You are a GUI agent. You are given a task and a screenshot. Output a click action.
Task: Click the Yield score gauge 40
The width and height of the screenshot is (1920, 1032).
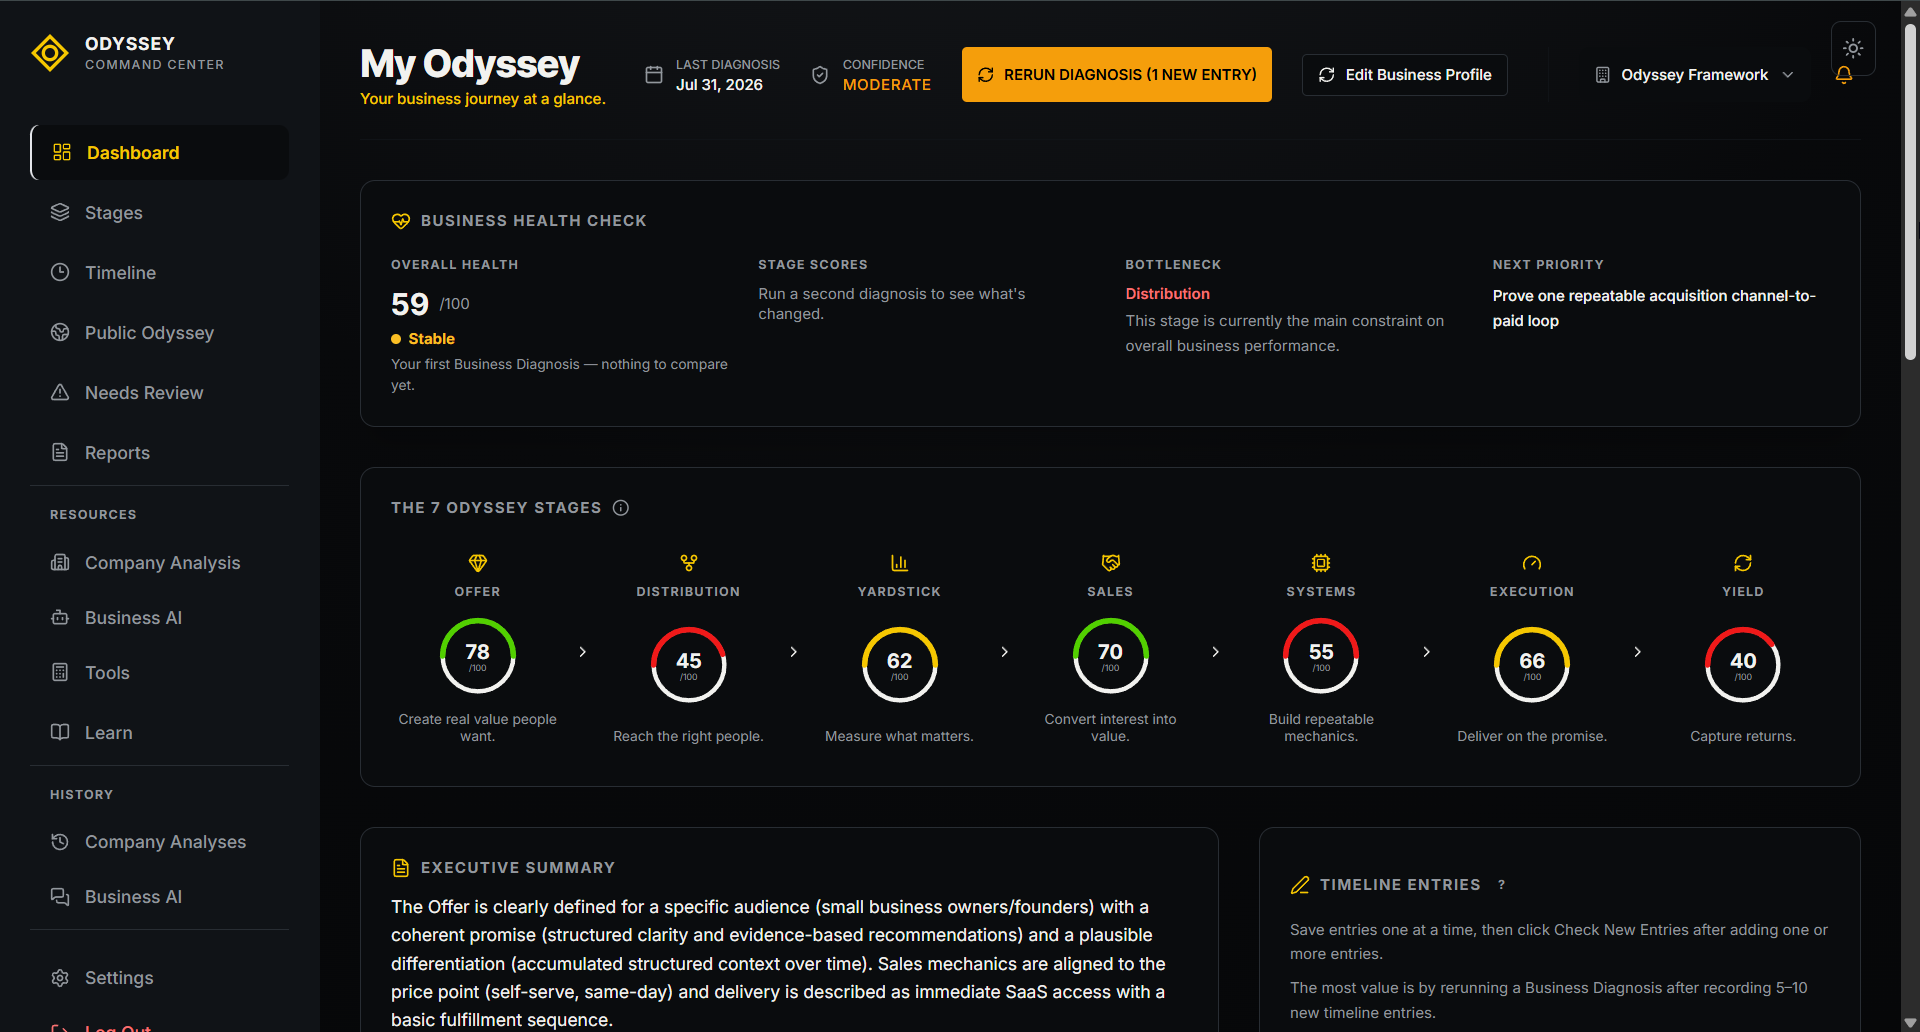(1743, 664)
